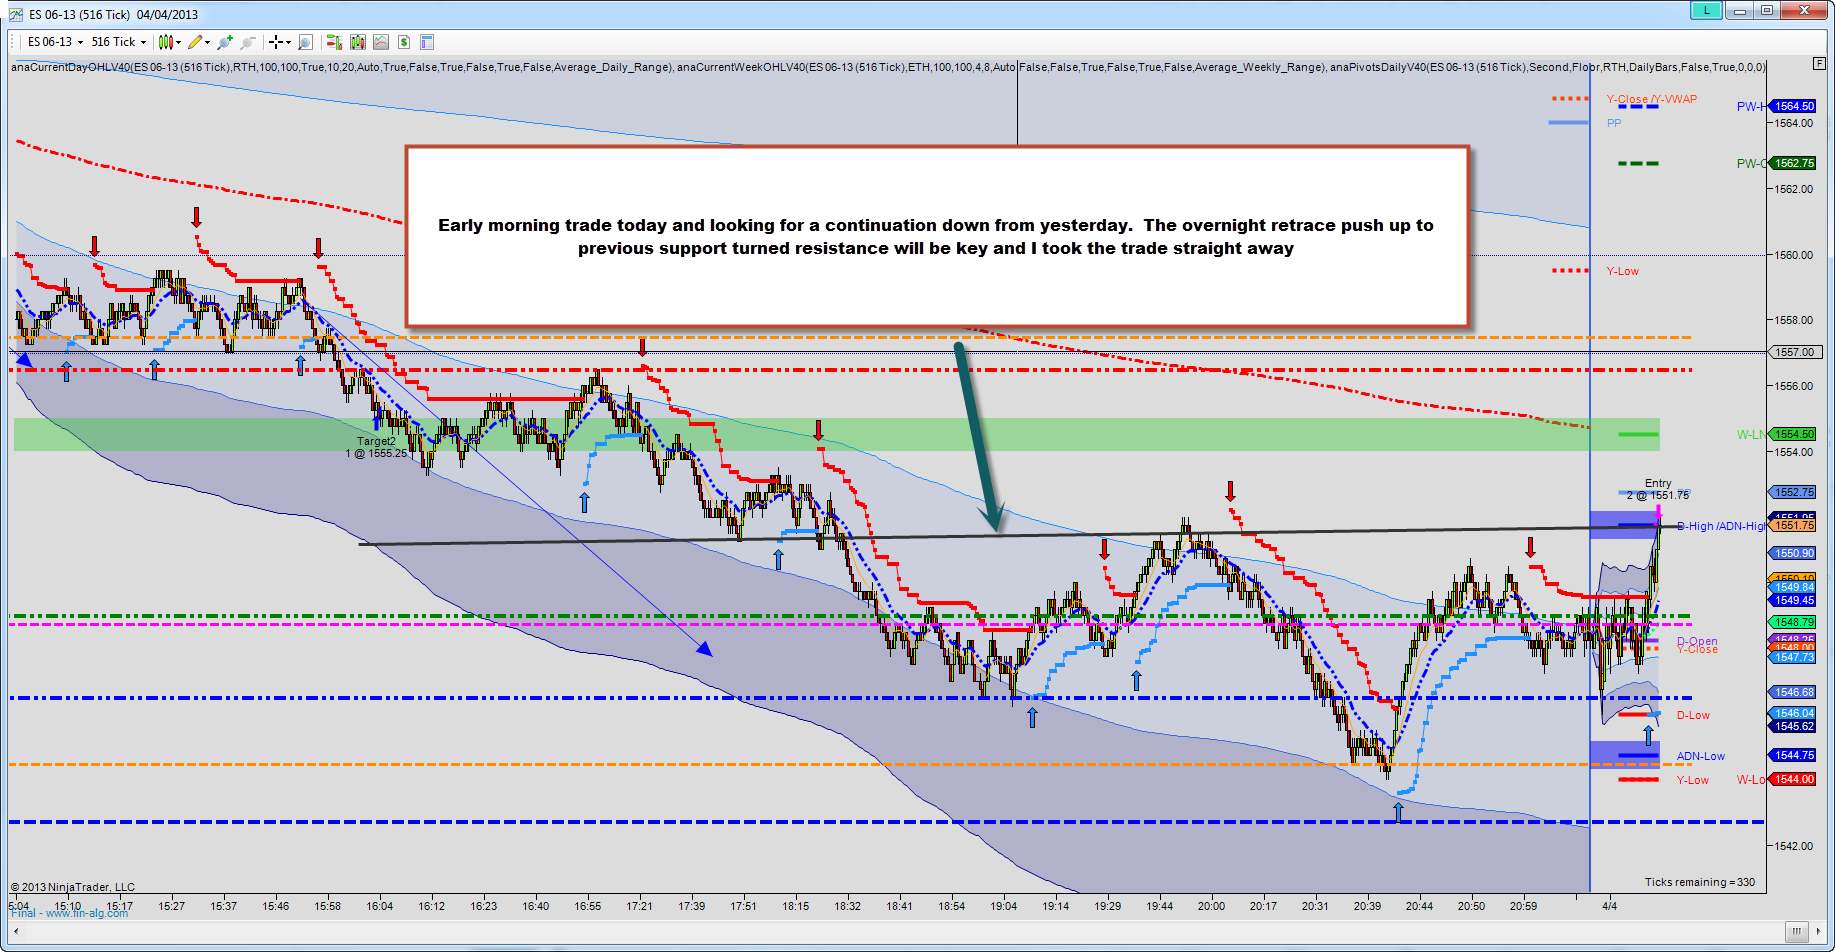The width and height of the screenshot is (1835, 952).
Task: Close the ES 06-13 chart window
Action: pyautogui.click(x=1805, y=10)
